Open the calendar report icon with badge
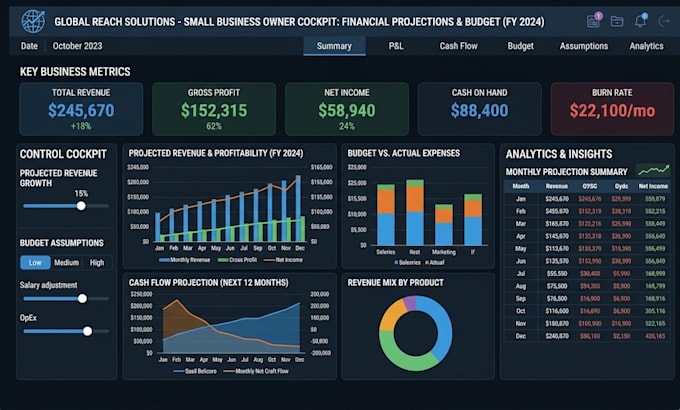 pos(594,20)
